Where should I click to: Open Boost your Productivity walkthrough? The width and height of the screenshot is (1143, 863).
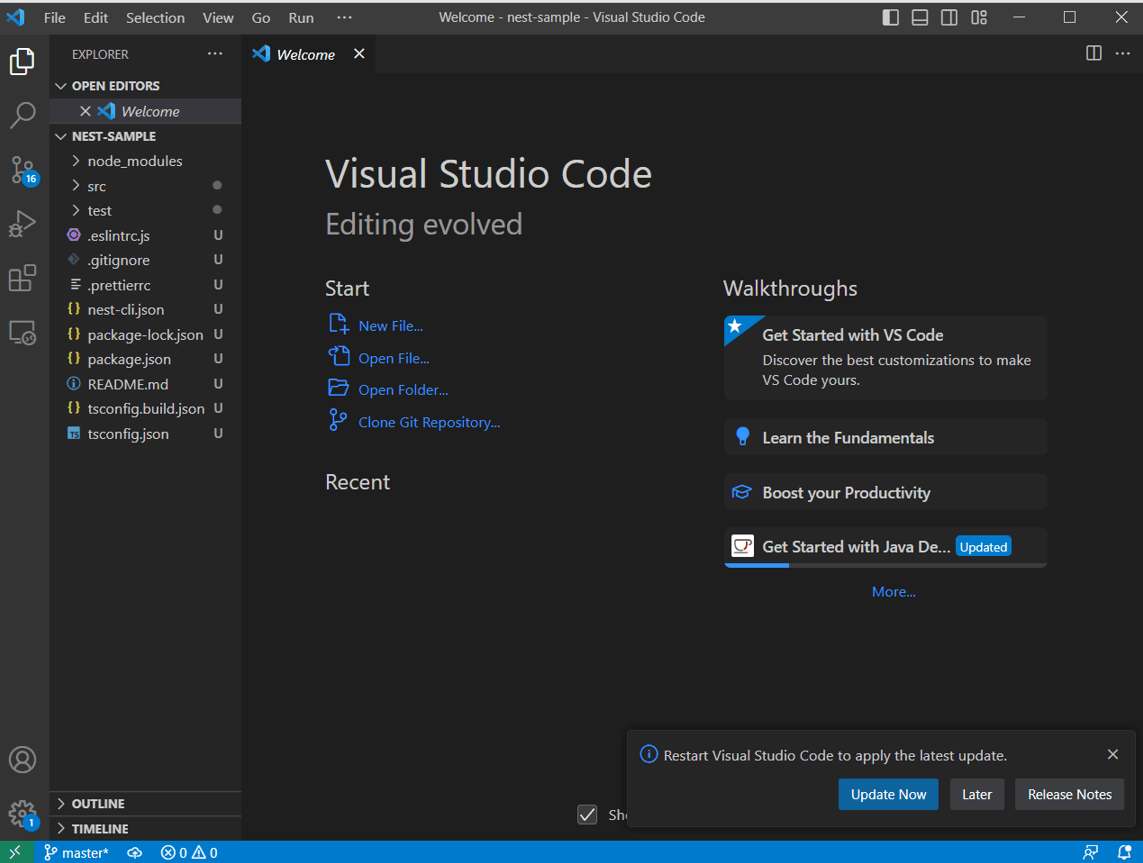pos(885,493)
